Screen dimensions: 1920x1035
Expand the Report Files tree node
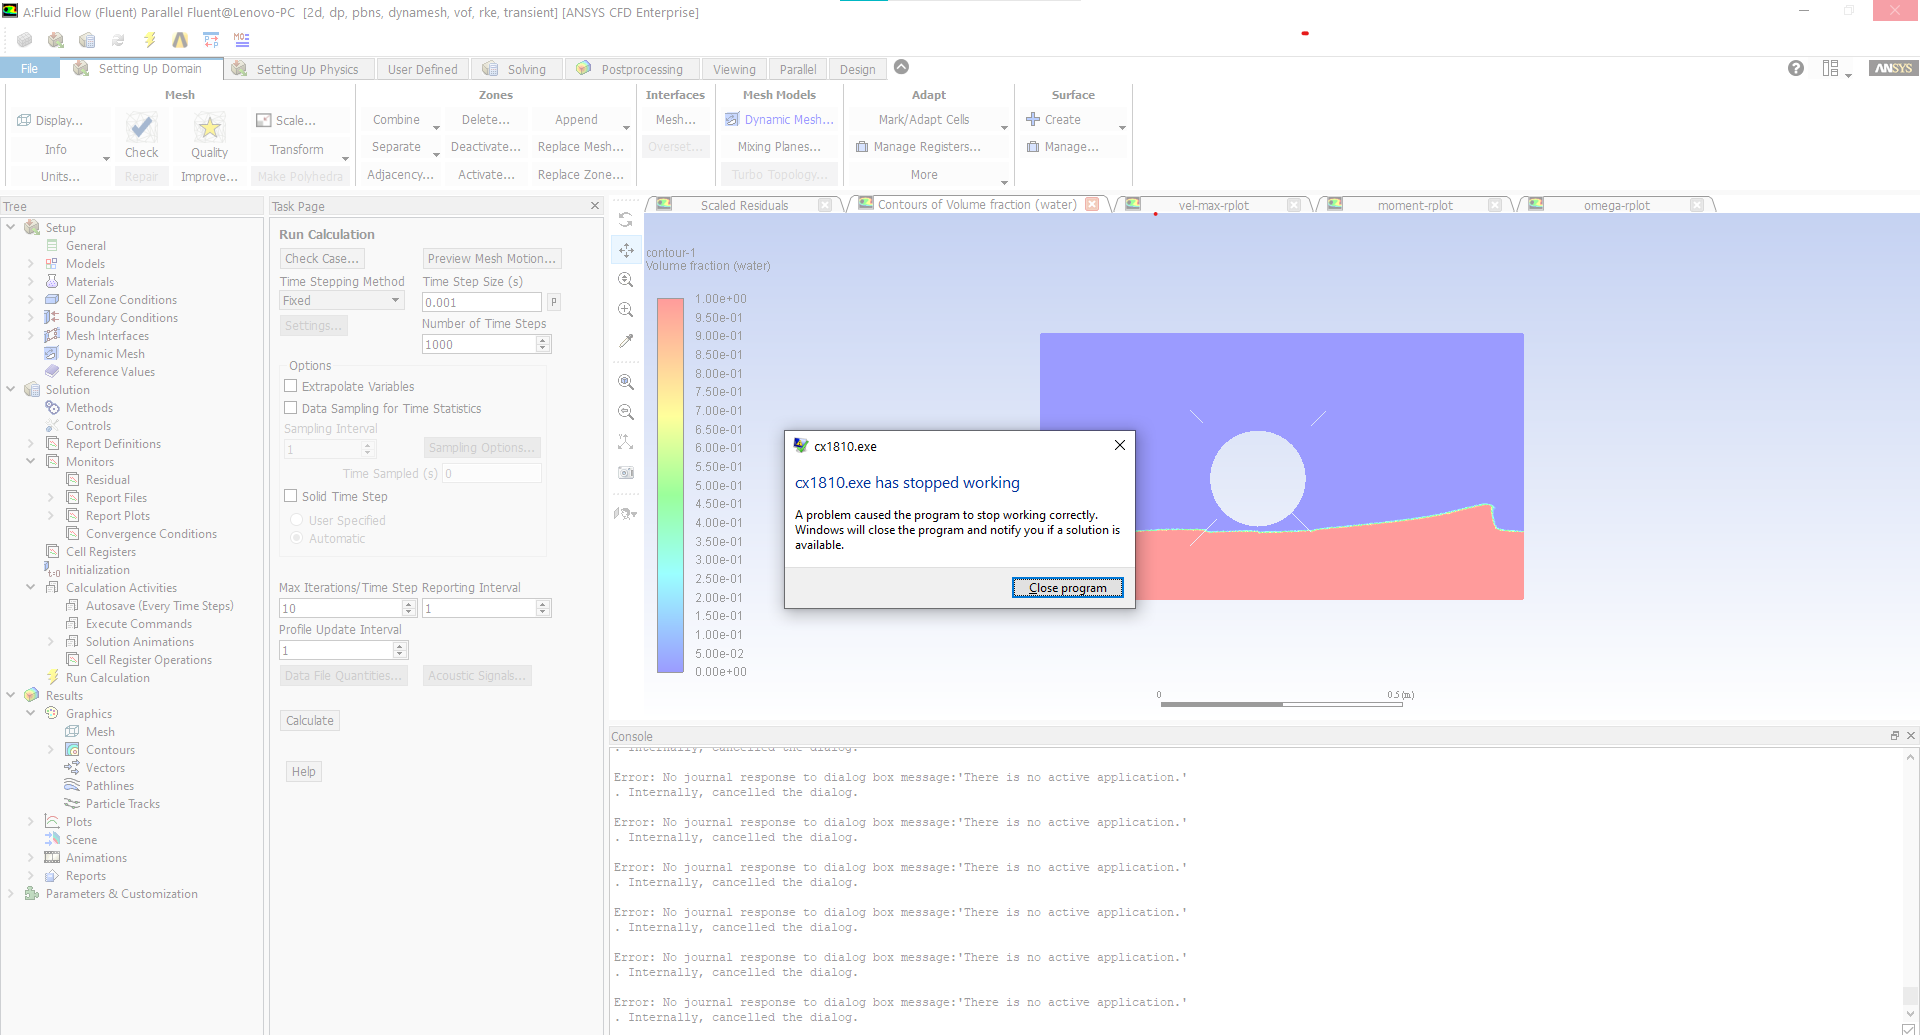[50, 498]
